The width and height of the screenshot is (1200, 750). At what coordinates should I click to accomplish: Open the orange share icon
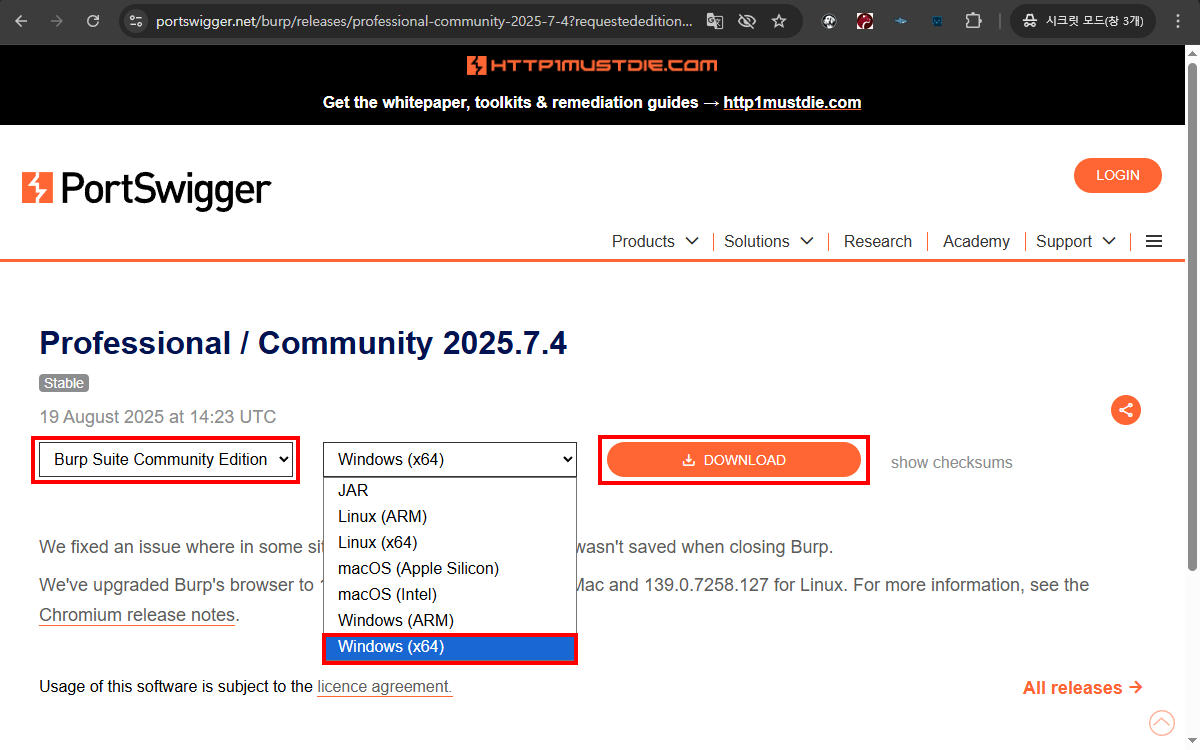1126,410
